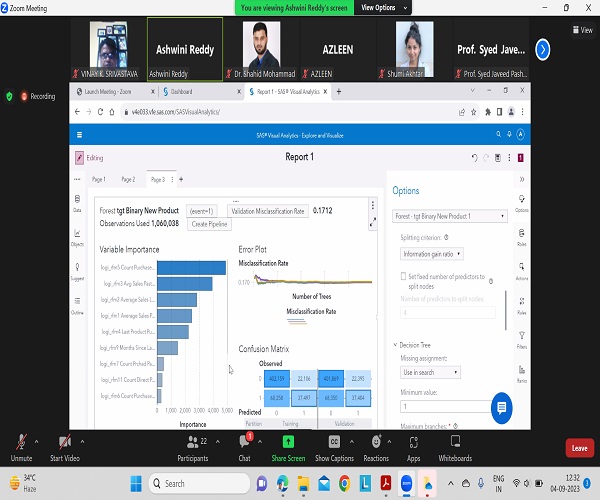Show next participants in gallery strip
Screen dimensions: 600x500
pos(542,49)
